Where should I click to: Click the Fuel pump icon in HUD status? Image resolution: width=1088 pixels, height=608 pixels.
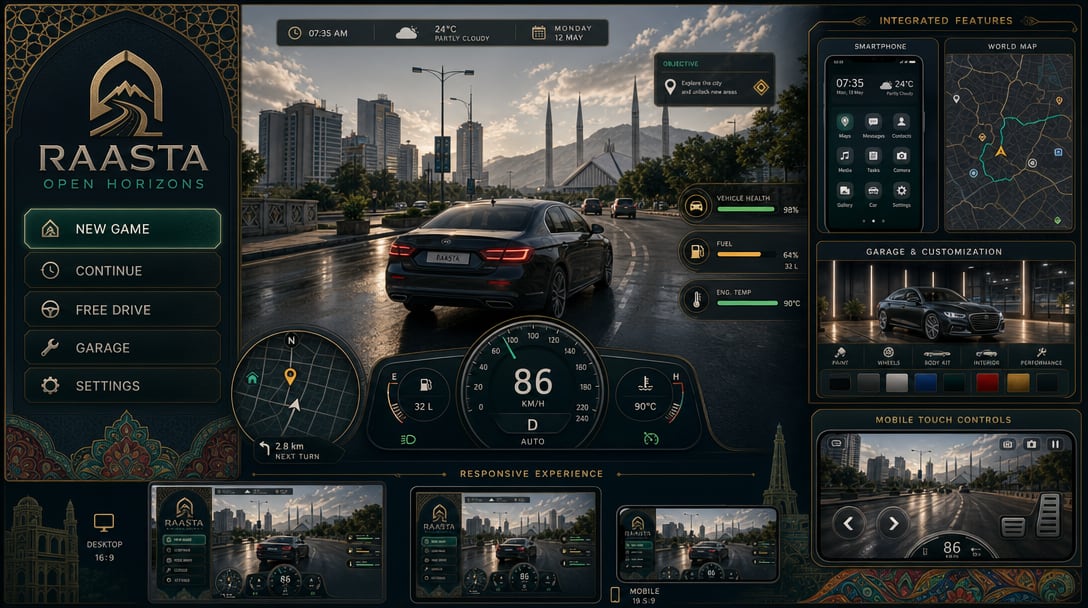[x=696, y=251]
